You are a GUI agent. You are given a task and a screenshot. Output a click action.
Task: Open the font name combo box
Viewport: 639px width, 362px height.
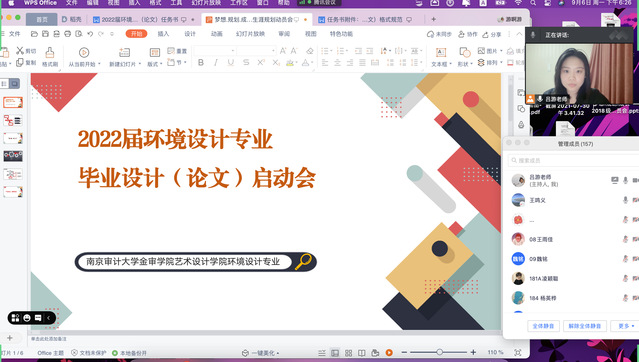click(x=215, y=51)
